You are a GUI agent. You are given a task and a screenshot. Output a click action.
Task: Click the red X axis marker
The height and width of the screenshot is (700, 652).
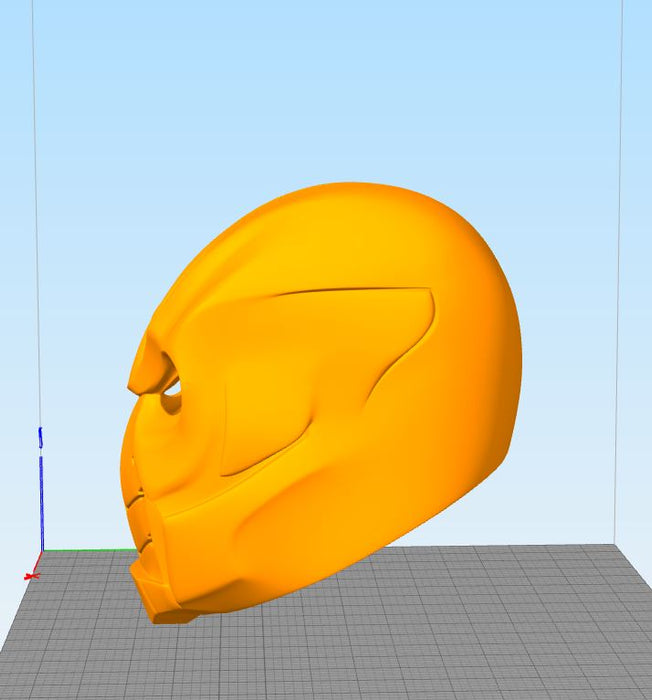pyautogui.click(x=30, y=576)
